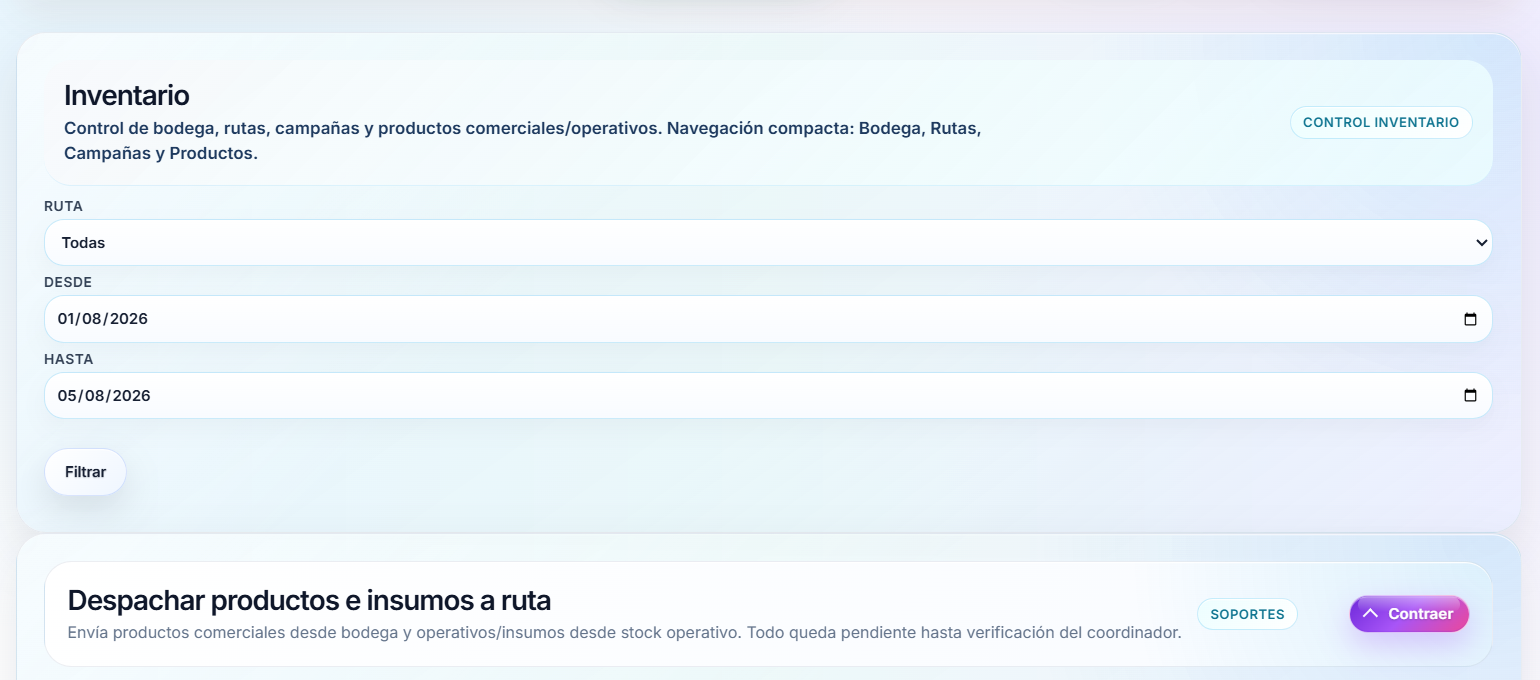Click the Soportes badge
This screenshot has width=1540, height=680.
(x=1247, y=614)
